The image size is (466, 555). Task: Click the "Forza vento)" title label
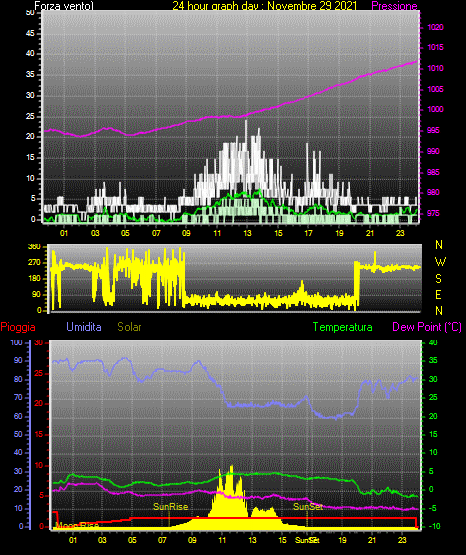[64, 6]
